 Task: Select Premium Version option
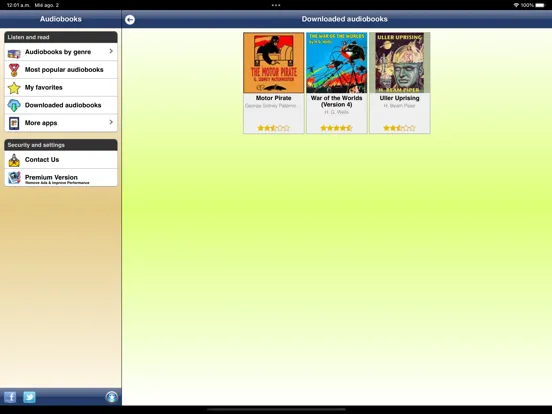(61, 177)
